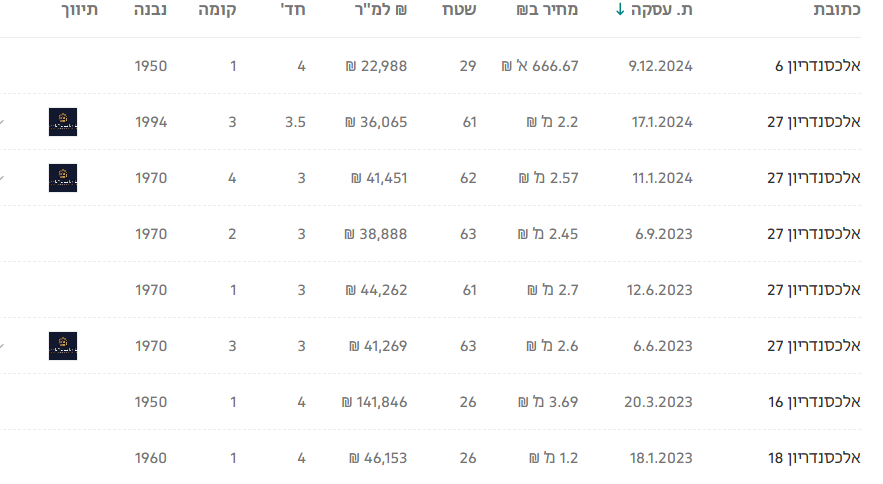Click the חד' rooms column header
Viewport: 883px width, 484px height.
[293, 11]
